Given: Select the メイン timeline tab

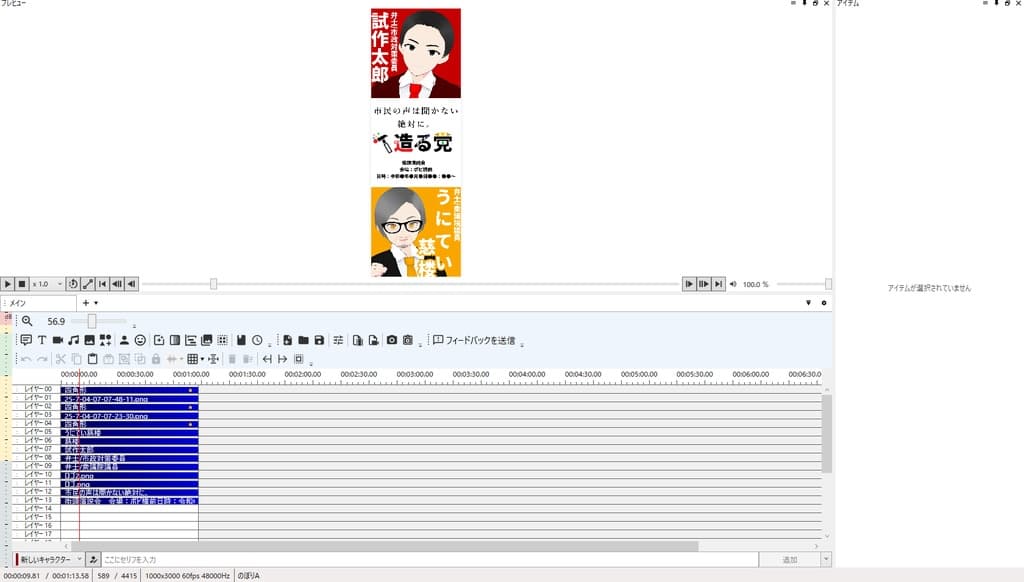Looking at the screenshot, I should pos(39,303).
